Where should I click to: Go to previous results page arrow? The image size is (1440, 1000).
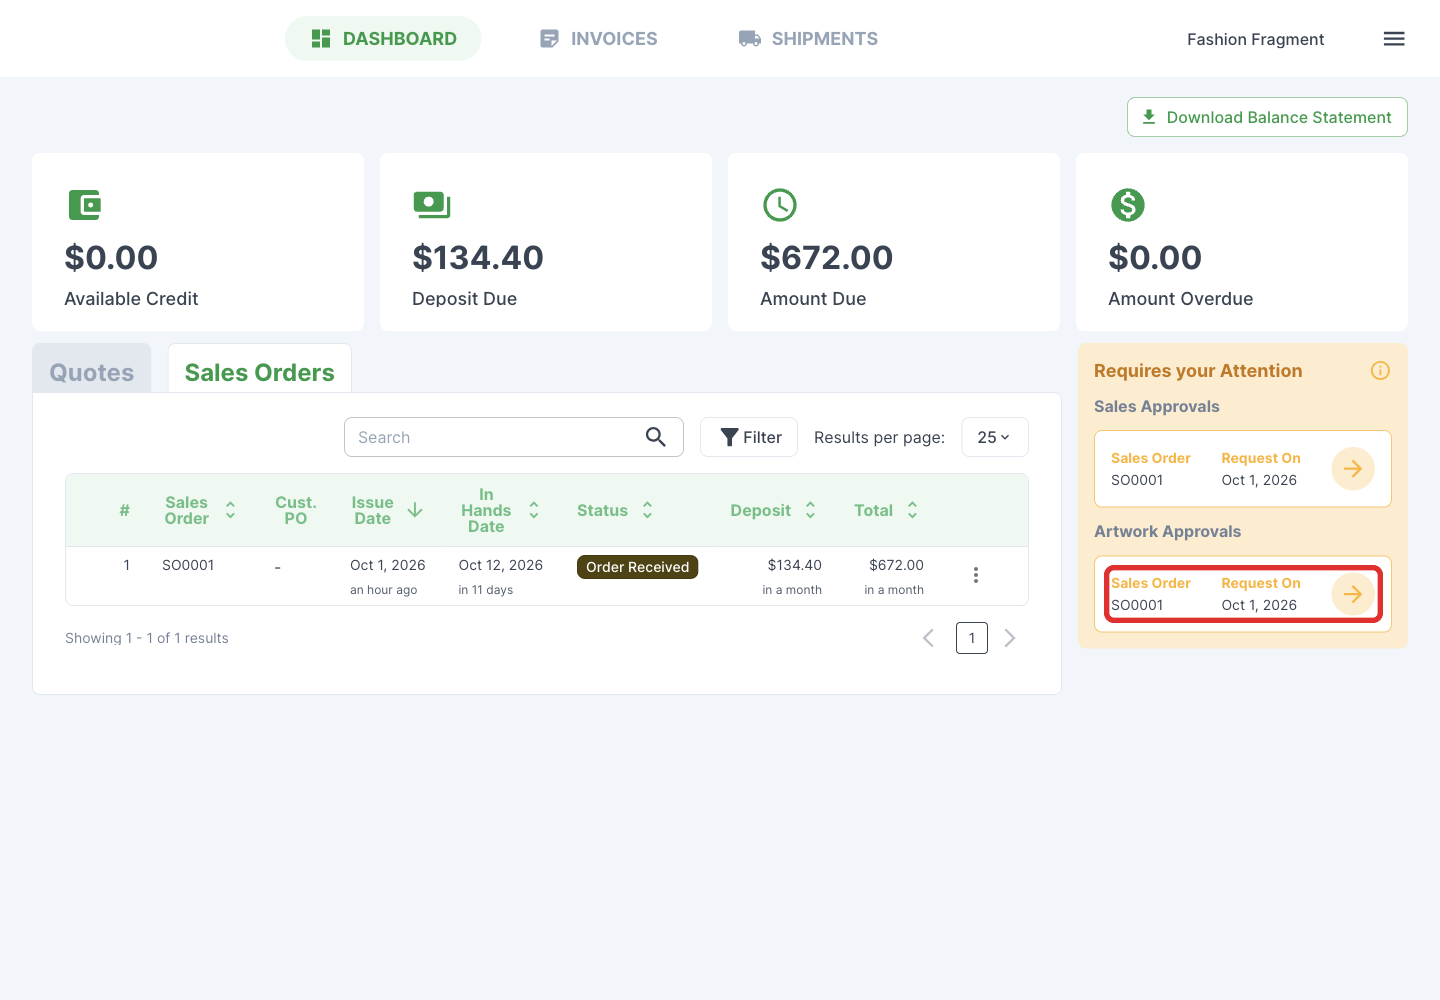click(x=928, y=638)
